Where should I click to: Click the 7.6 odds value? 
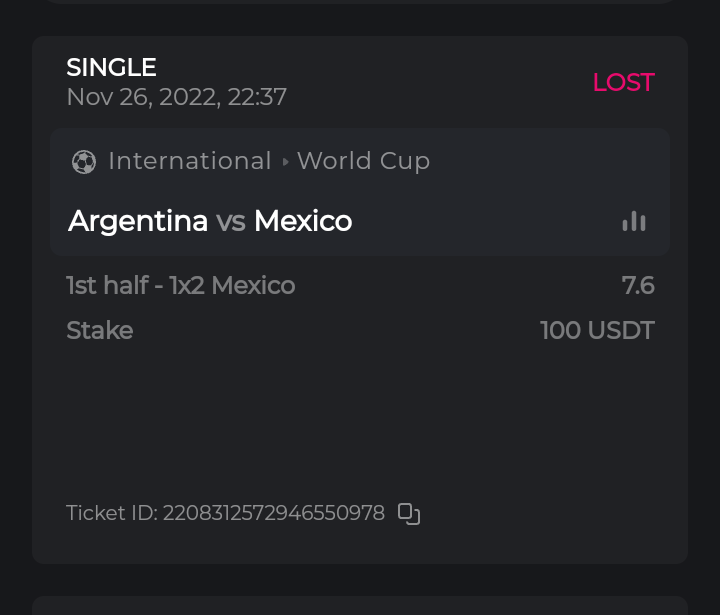(638, 286)
